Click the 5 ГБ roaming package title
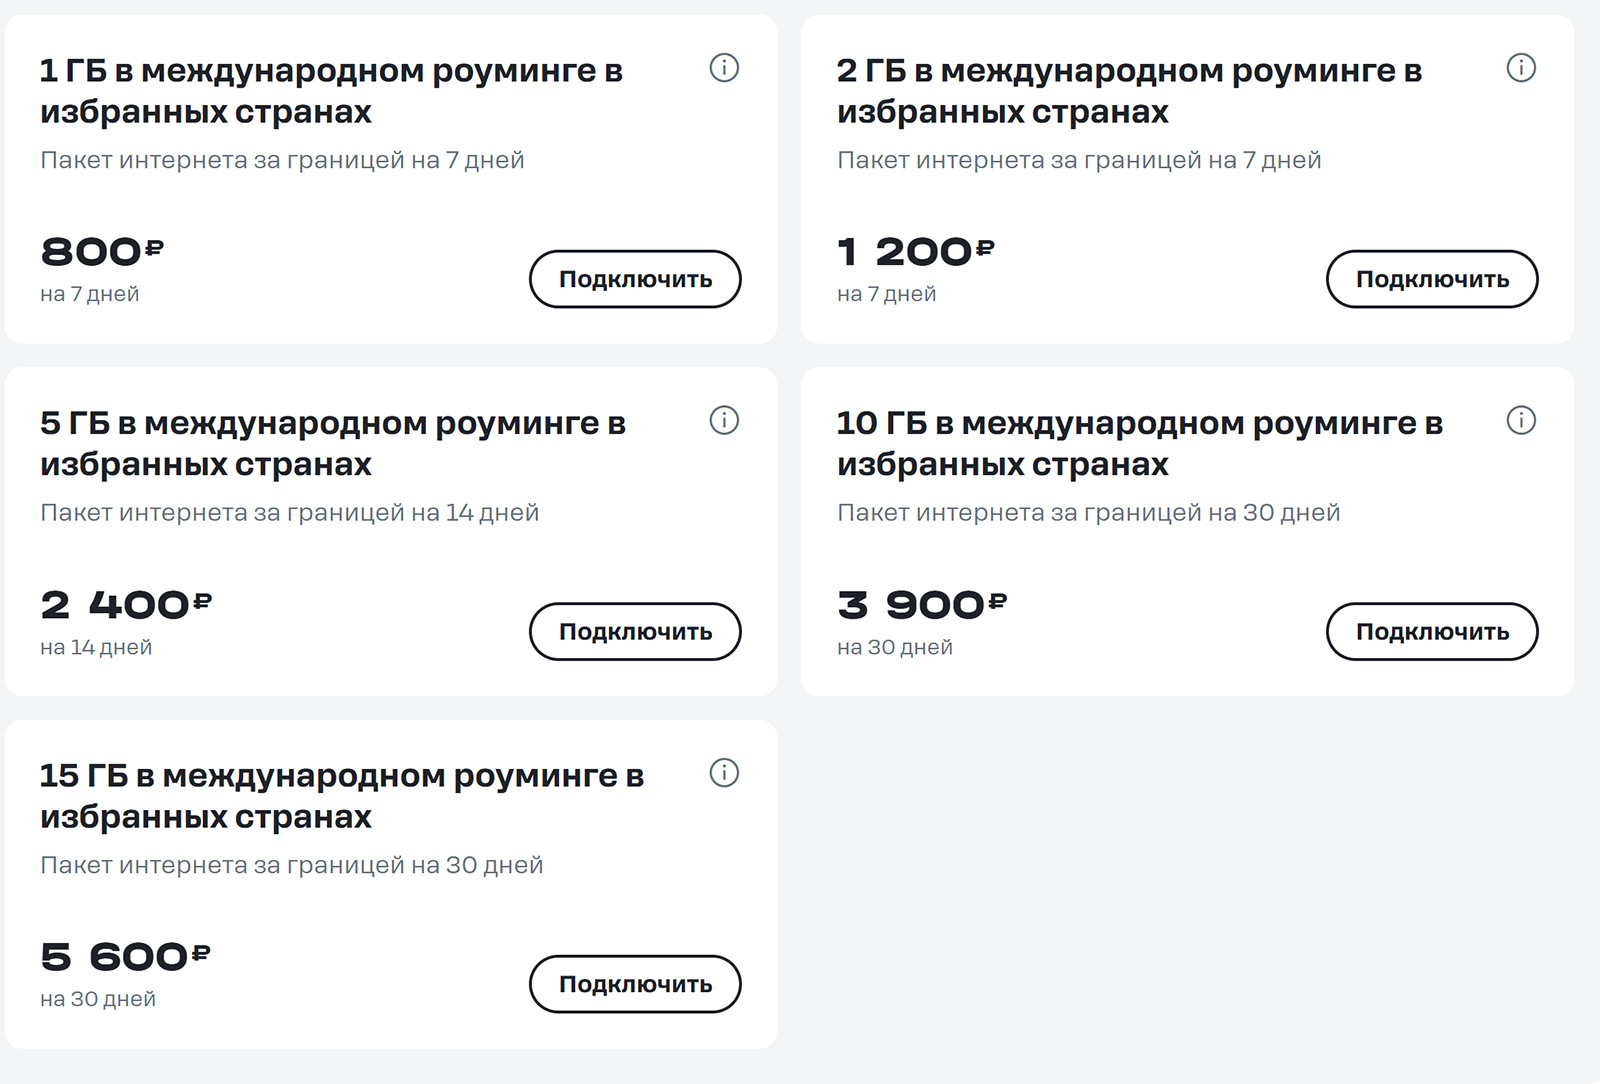The image size is (1600, 1084). pyautogui.click(x=333, y=444)
